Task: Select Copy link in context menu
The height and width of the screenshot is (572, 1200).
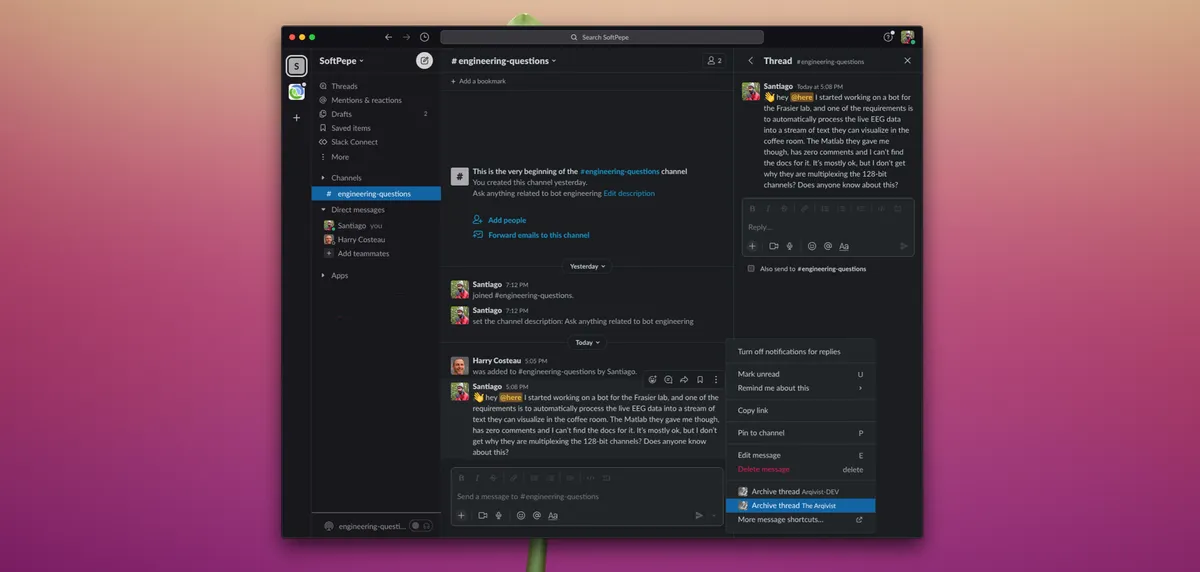Action: tap(800, 410)
